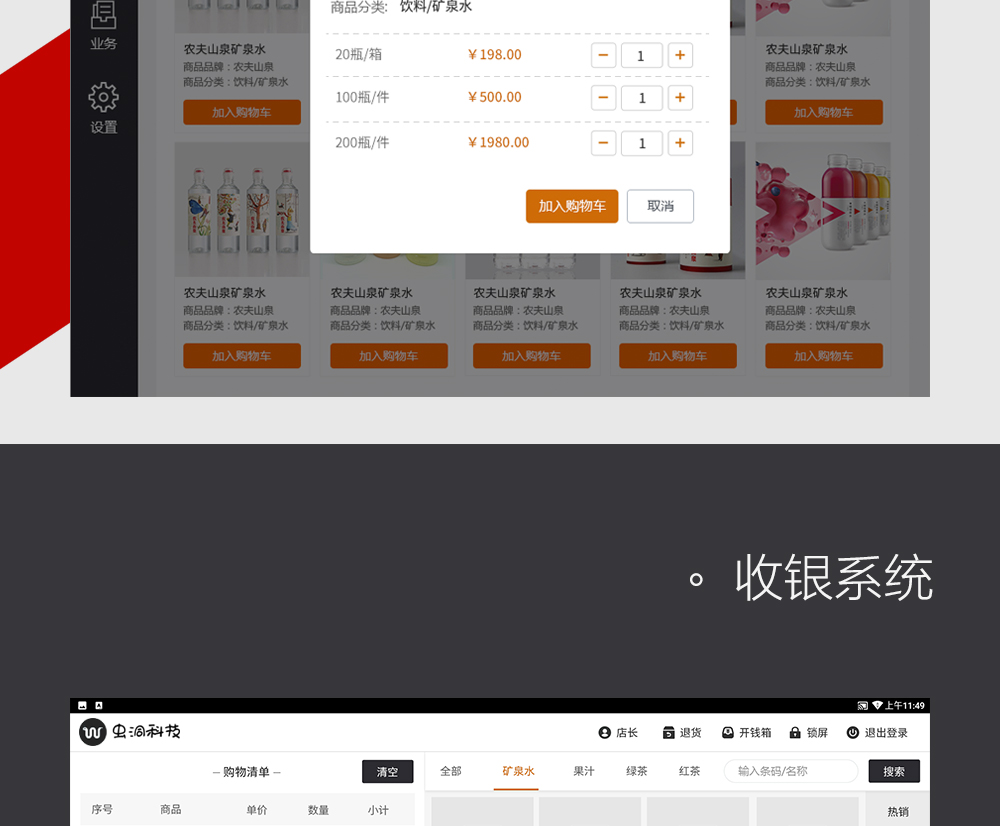Open the cash drawer with 开钱箱
This screenshot has height=826, width=1000.
[x=746, y=733]
